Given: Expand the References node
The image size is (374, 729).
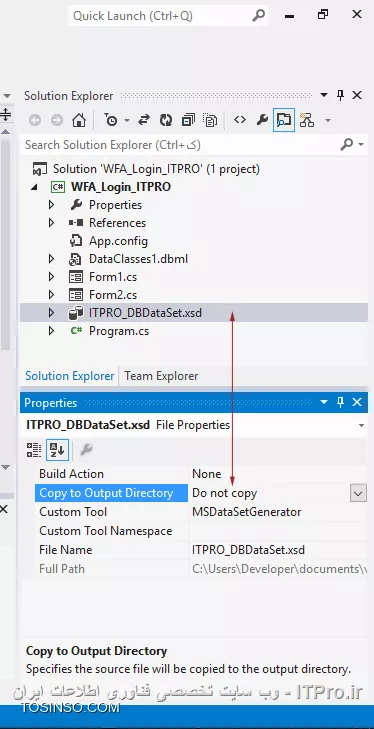Looking at the screenshot, I should [x=51, y=223].
